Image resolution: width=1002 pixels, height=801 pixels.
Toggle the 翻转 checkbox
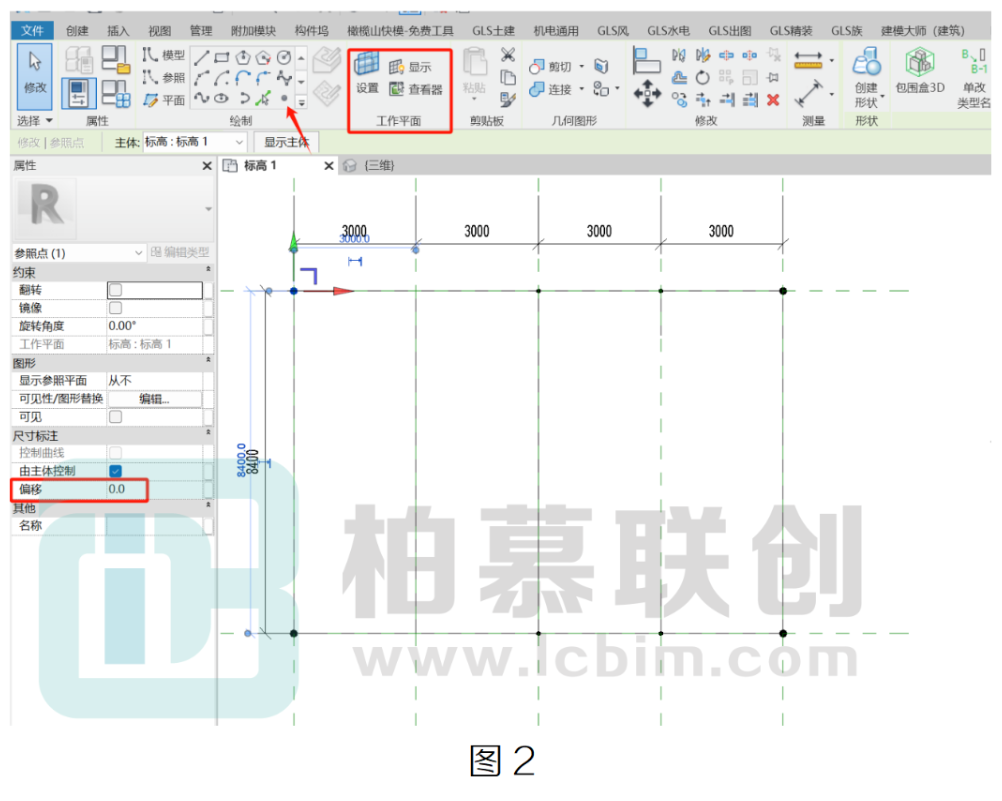pyautogui.click(x=116, y=290)
